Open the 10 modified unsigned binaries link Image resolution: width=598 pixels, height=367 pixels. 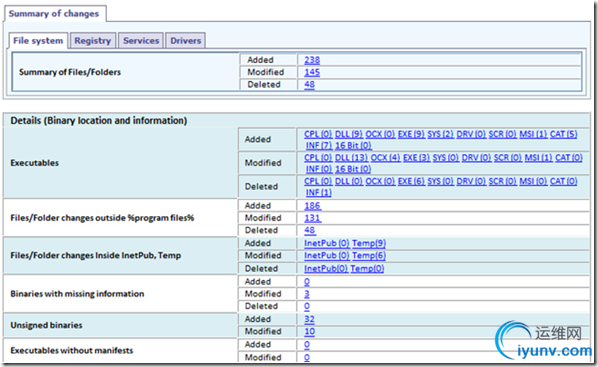pos(309,331)
